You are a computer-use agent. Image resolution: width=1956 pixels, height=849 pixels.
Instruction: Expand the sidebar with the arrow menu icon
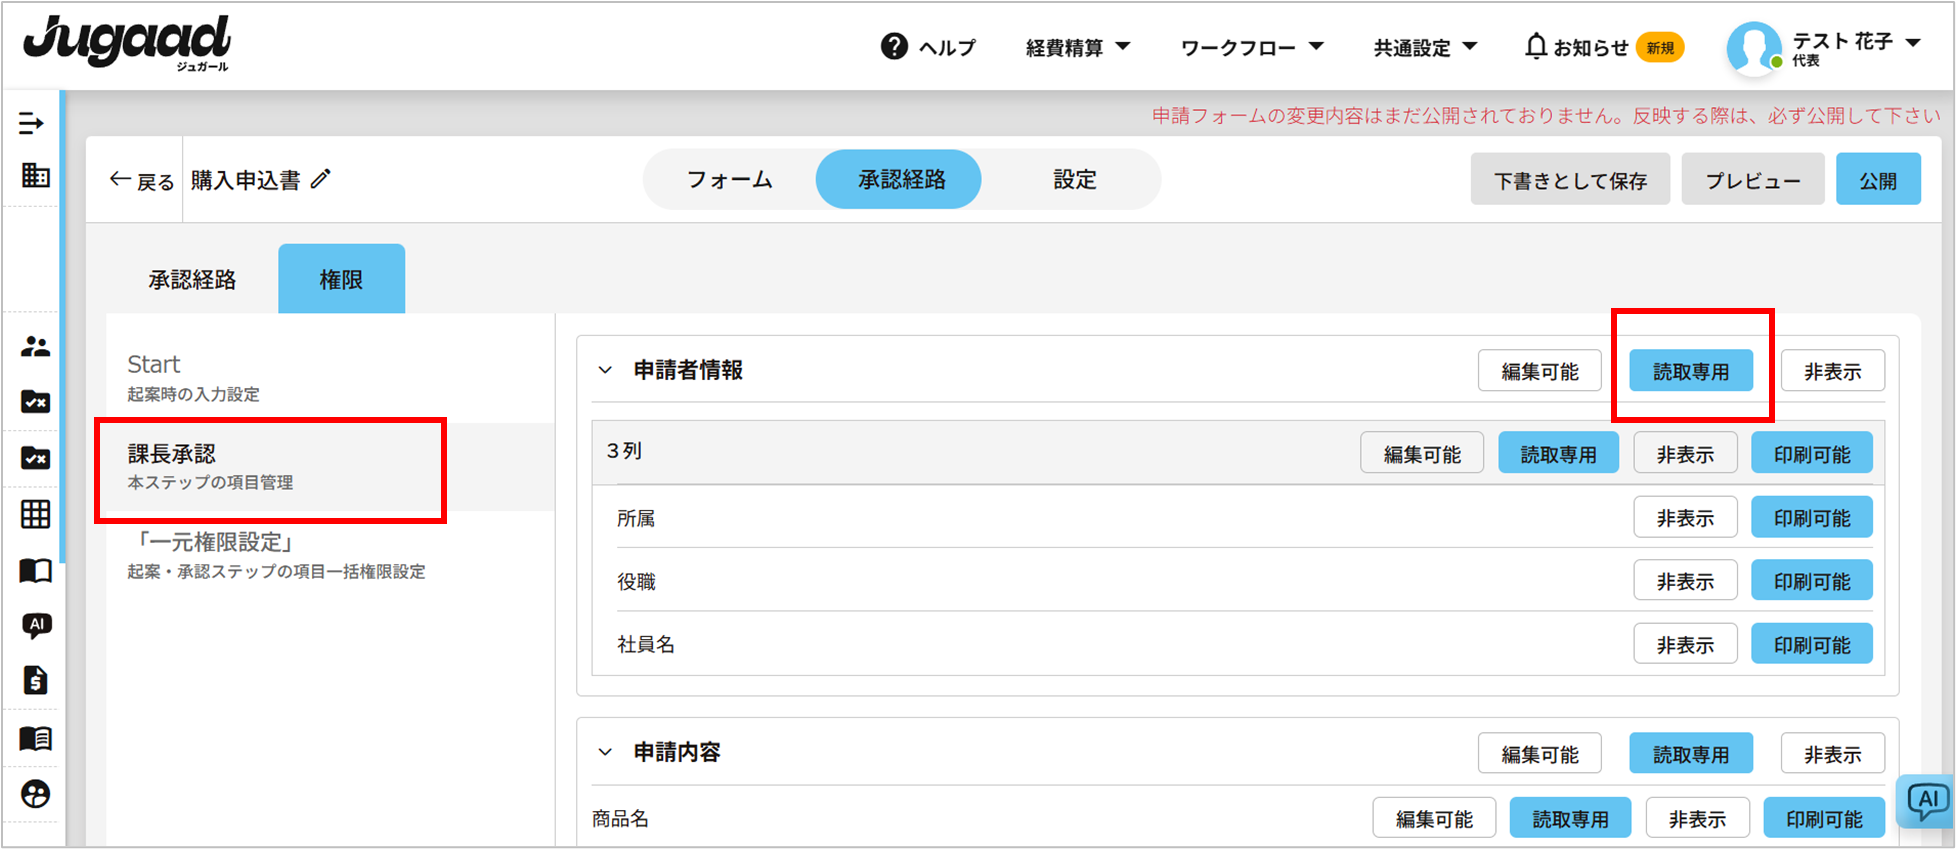31,123
